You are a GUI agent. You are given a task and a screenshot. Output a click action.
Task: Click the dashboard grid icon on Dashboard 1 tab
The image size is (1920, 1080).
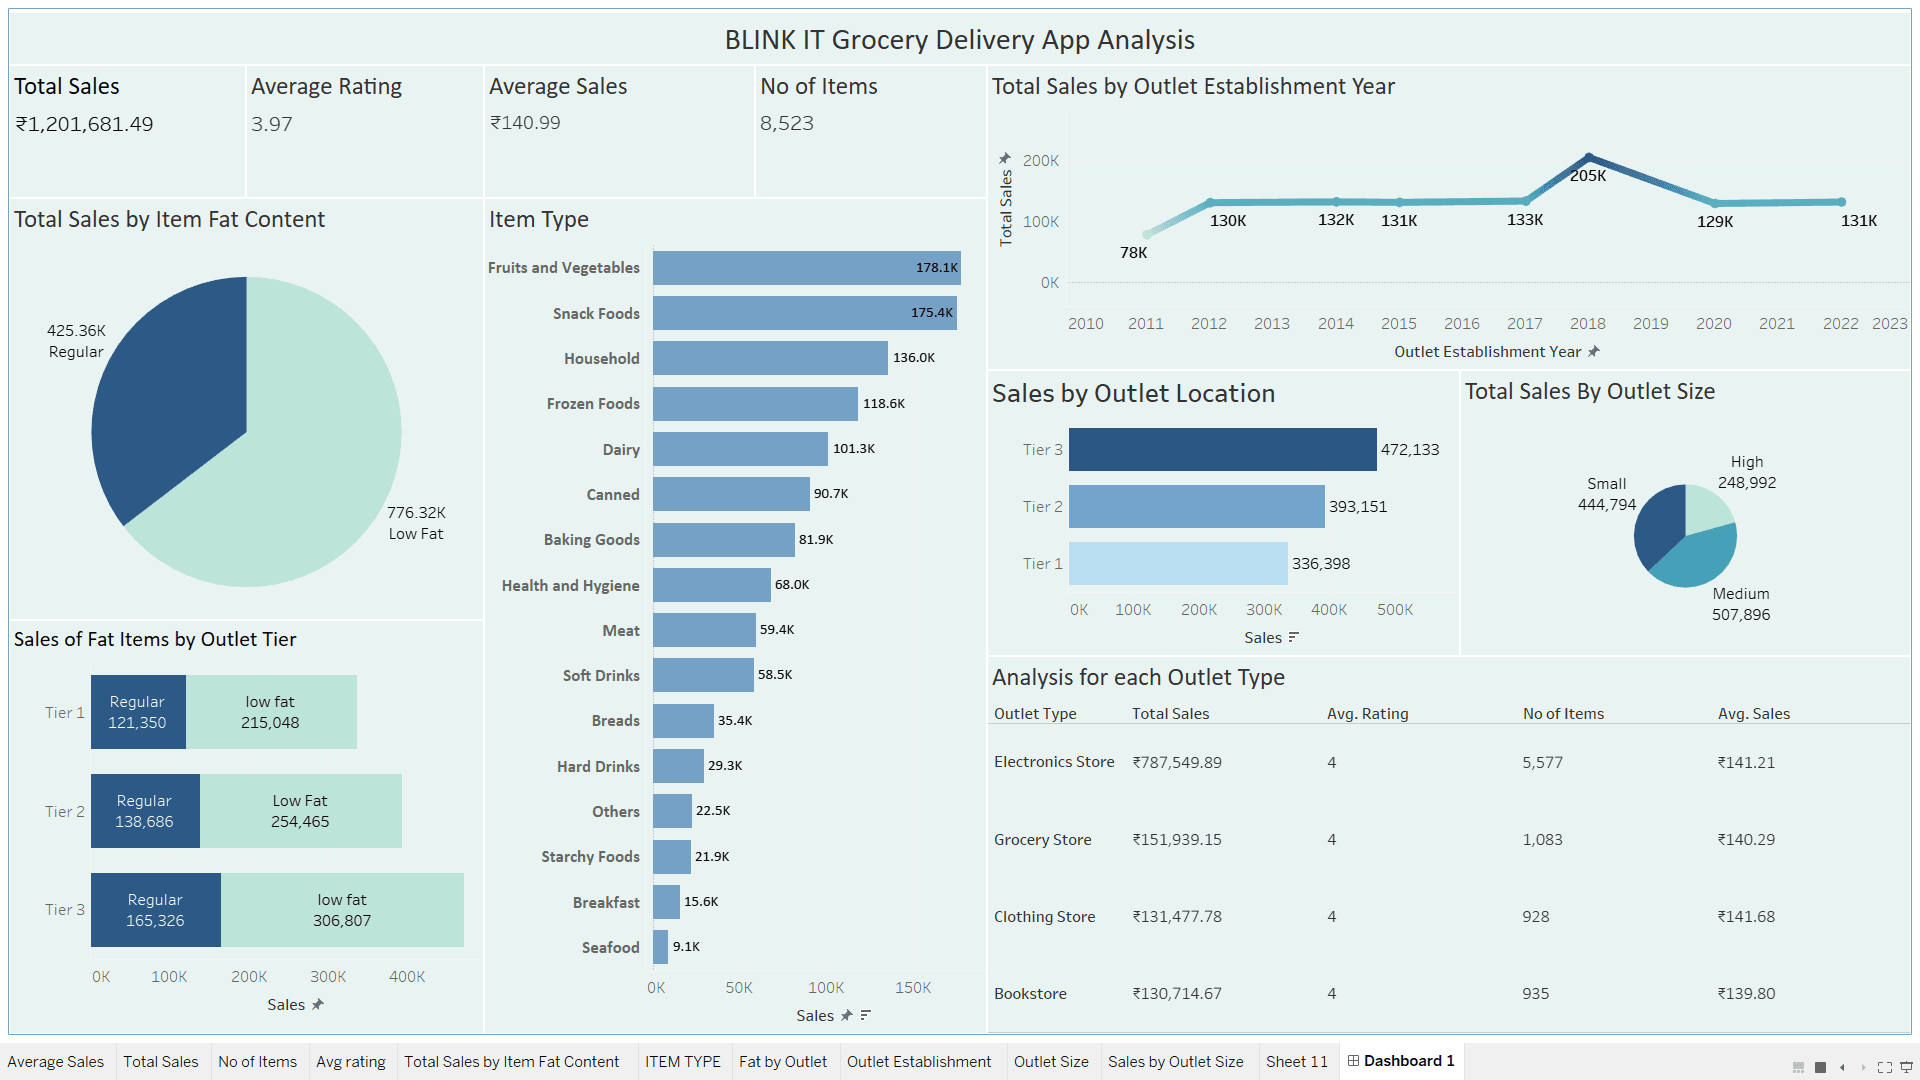pyautogui.click(x=1353, y=1061)
